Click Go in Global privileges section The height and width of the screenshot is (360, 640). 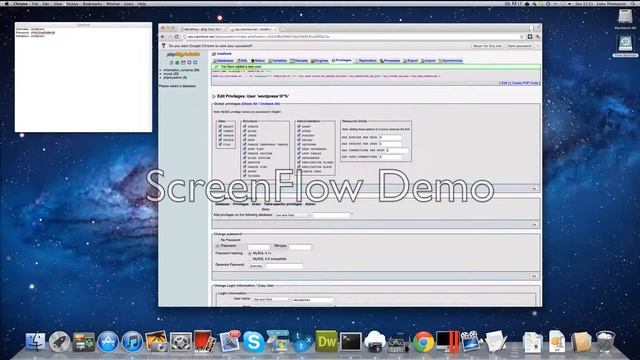pyautogui.click(x=534, y=189)
